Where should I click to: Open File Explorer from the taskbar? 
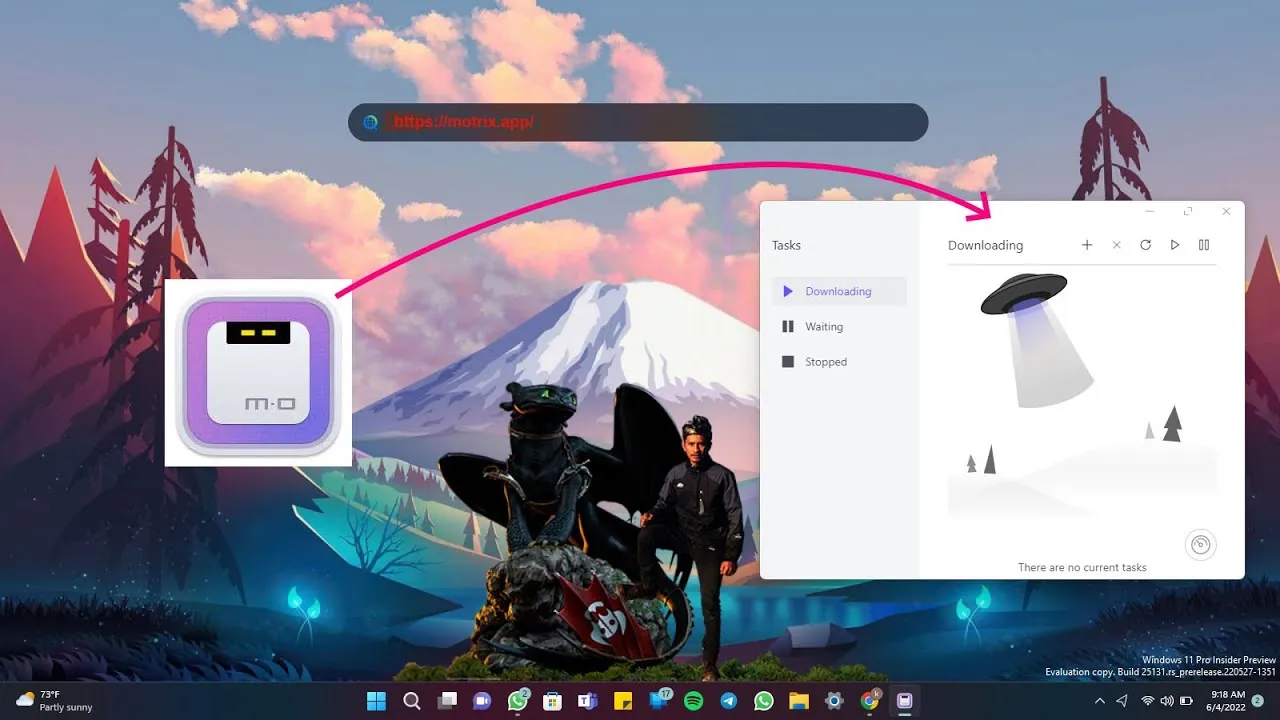click(798, 701)
